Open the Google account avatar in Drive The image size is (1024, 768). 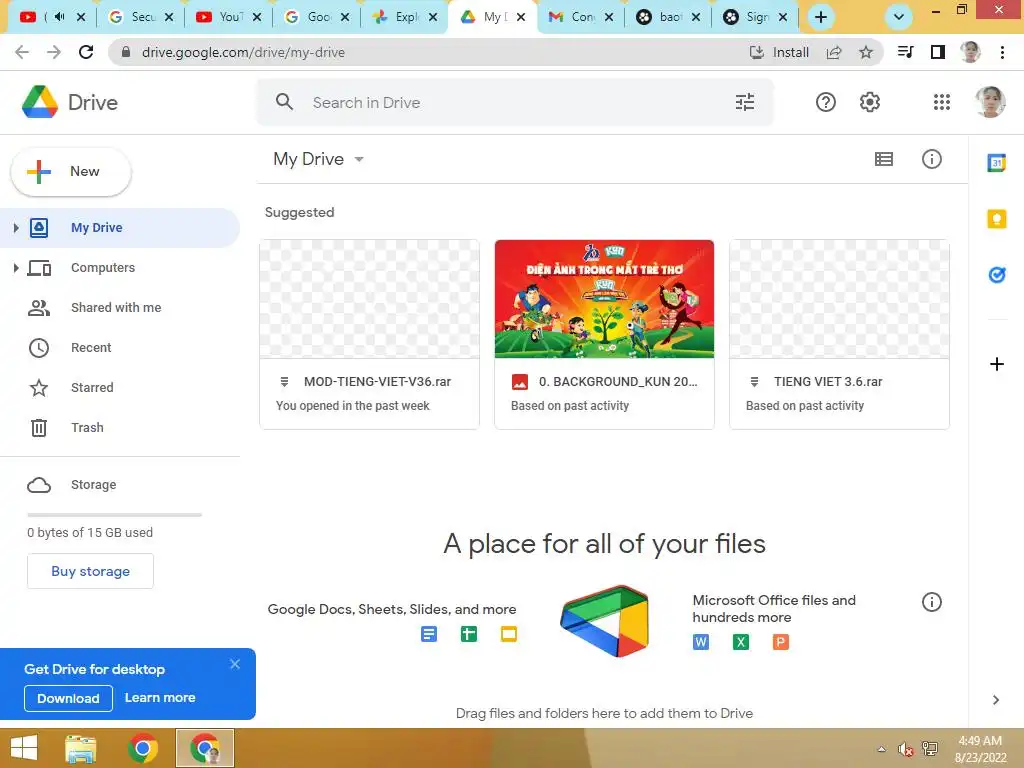tap(989, 102)
